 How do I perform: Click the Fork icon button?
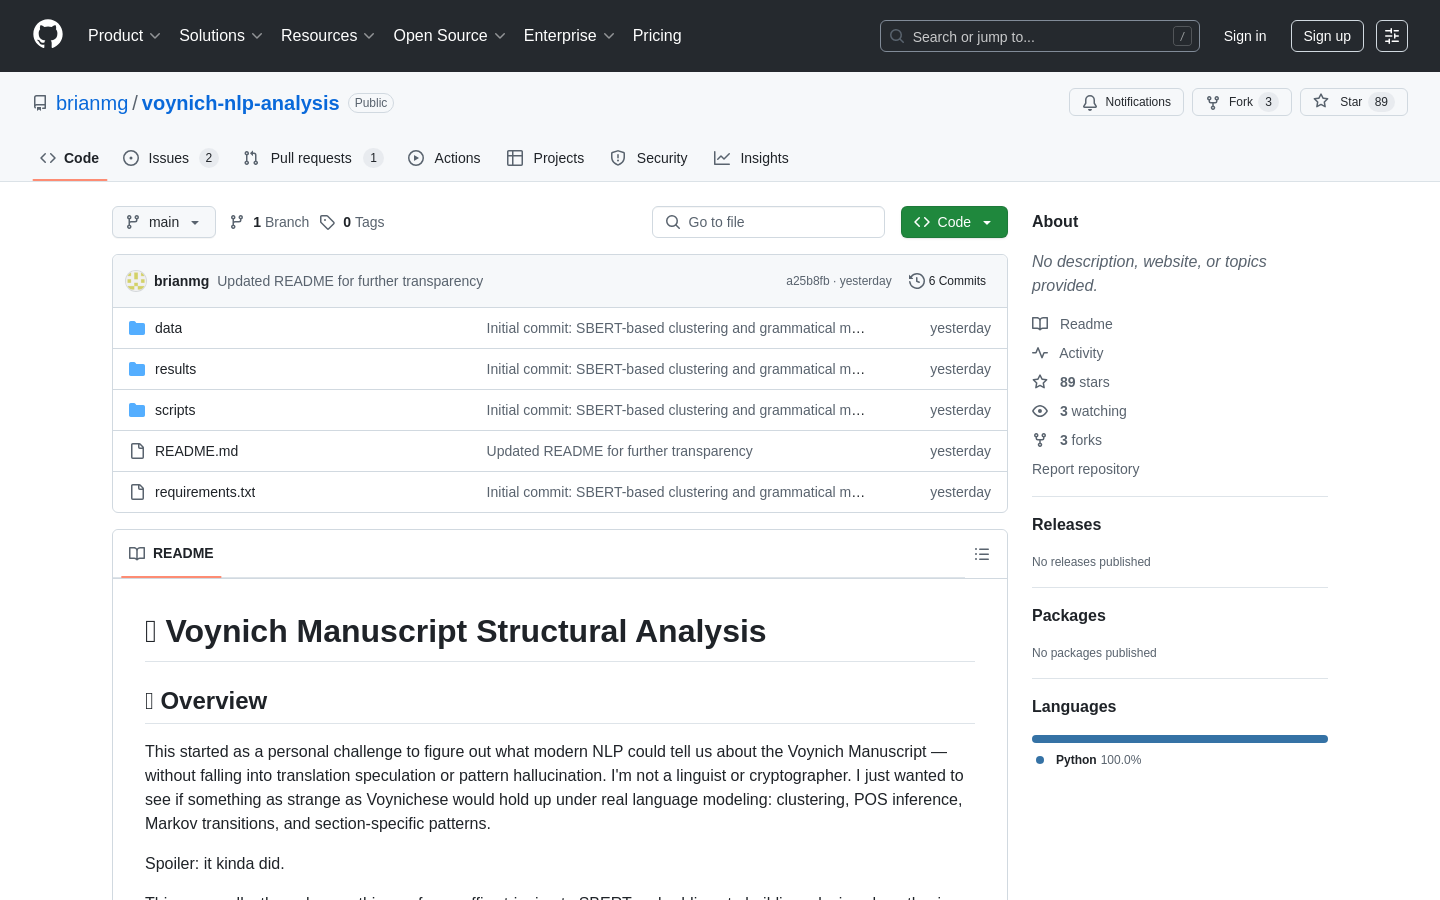tap(1213, 102)
